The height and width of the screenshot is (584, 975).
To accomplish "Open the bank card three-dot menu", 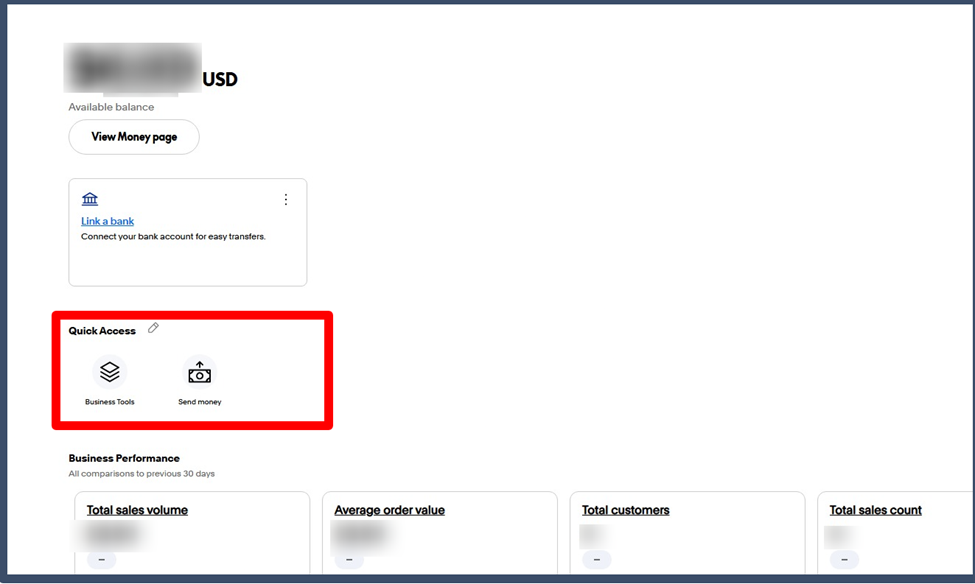I will tap(286, 199).
